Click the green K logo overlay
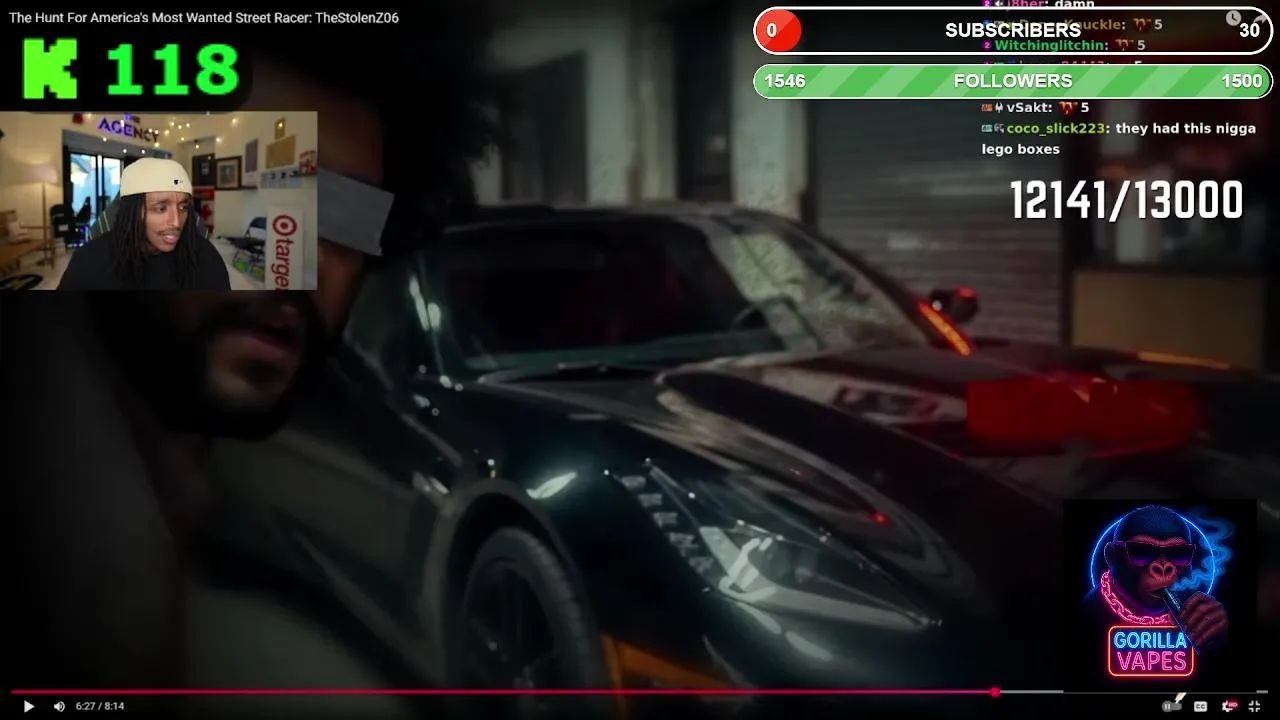 [50, 68]
